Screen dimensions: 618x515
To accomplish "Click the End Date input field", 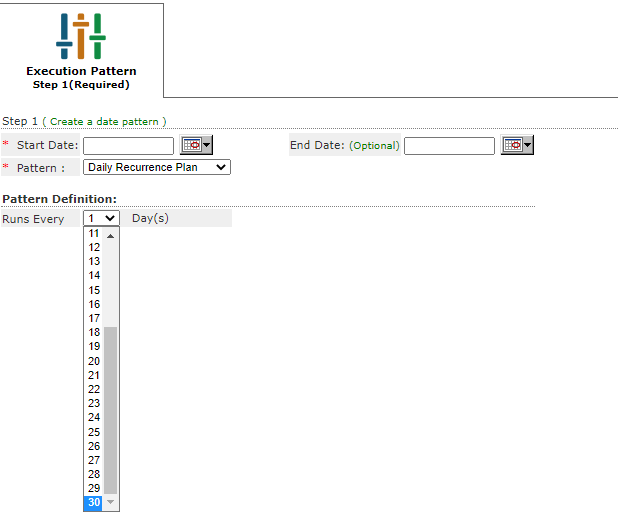I will (449, 146).
